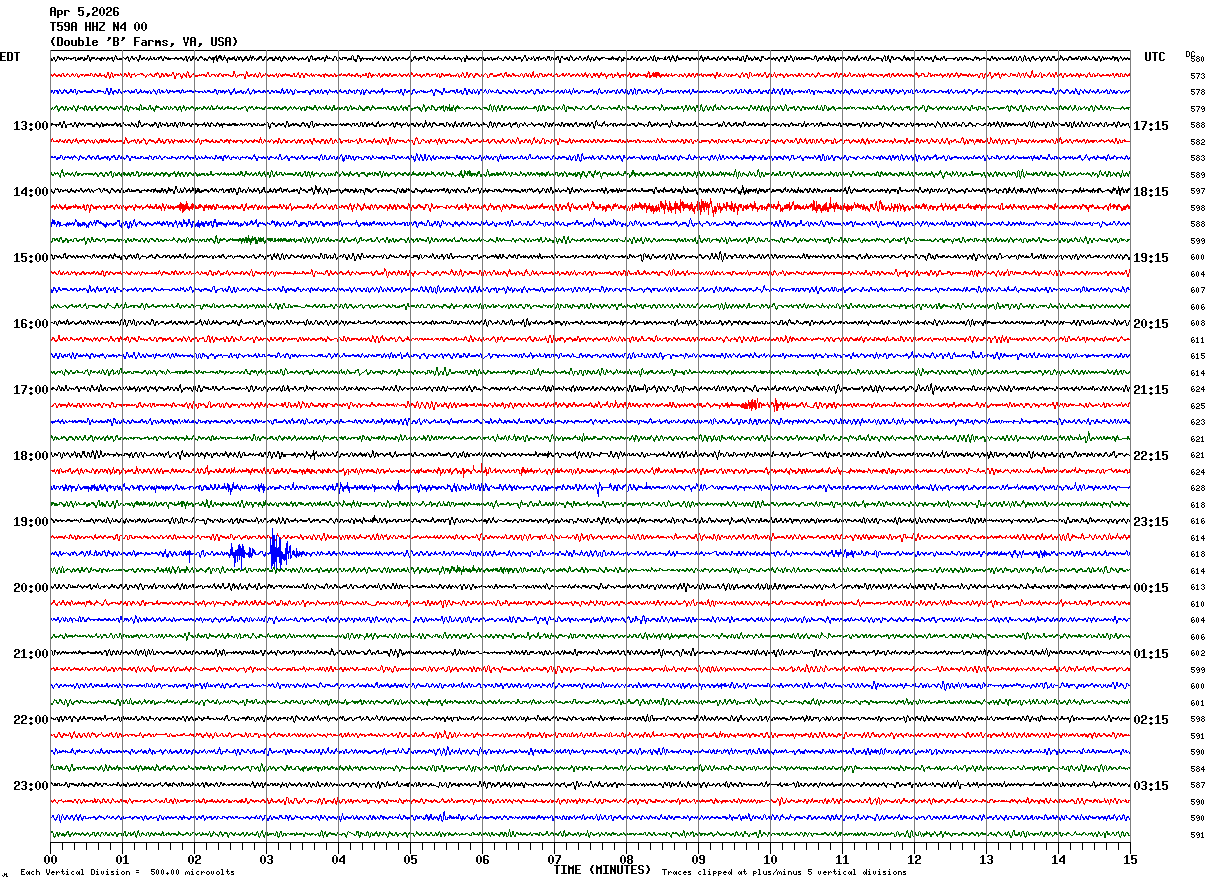1210x886 pixels.
Task: Click the DC offset value 584
Action: (x=1197, y=769)
